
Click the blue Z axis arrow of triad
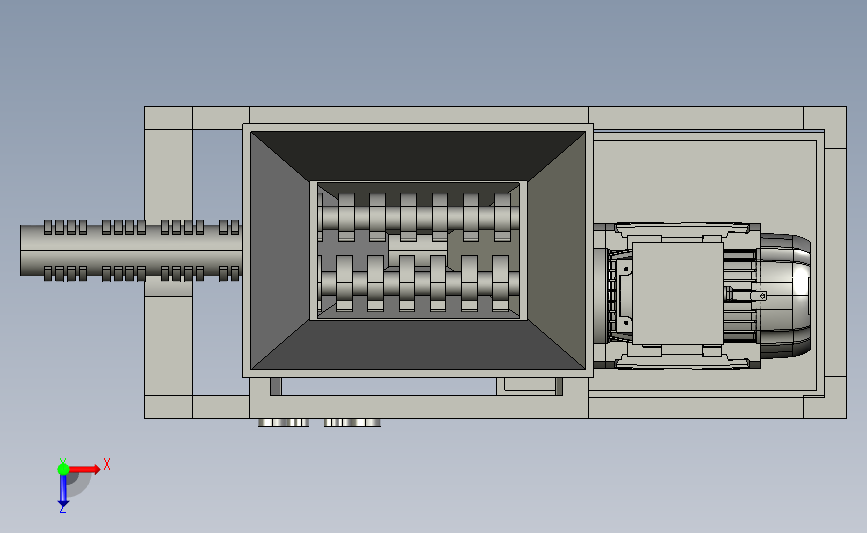point(63,491)
